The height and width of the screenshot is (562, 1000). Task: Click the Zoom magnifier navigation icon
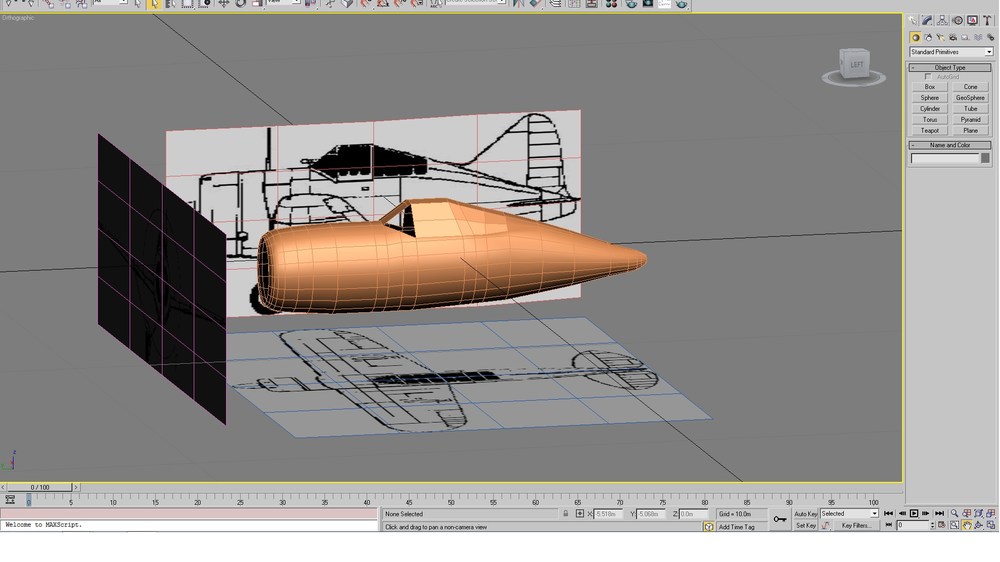coord(954,514)
